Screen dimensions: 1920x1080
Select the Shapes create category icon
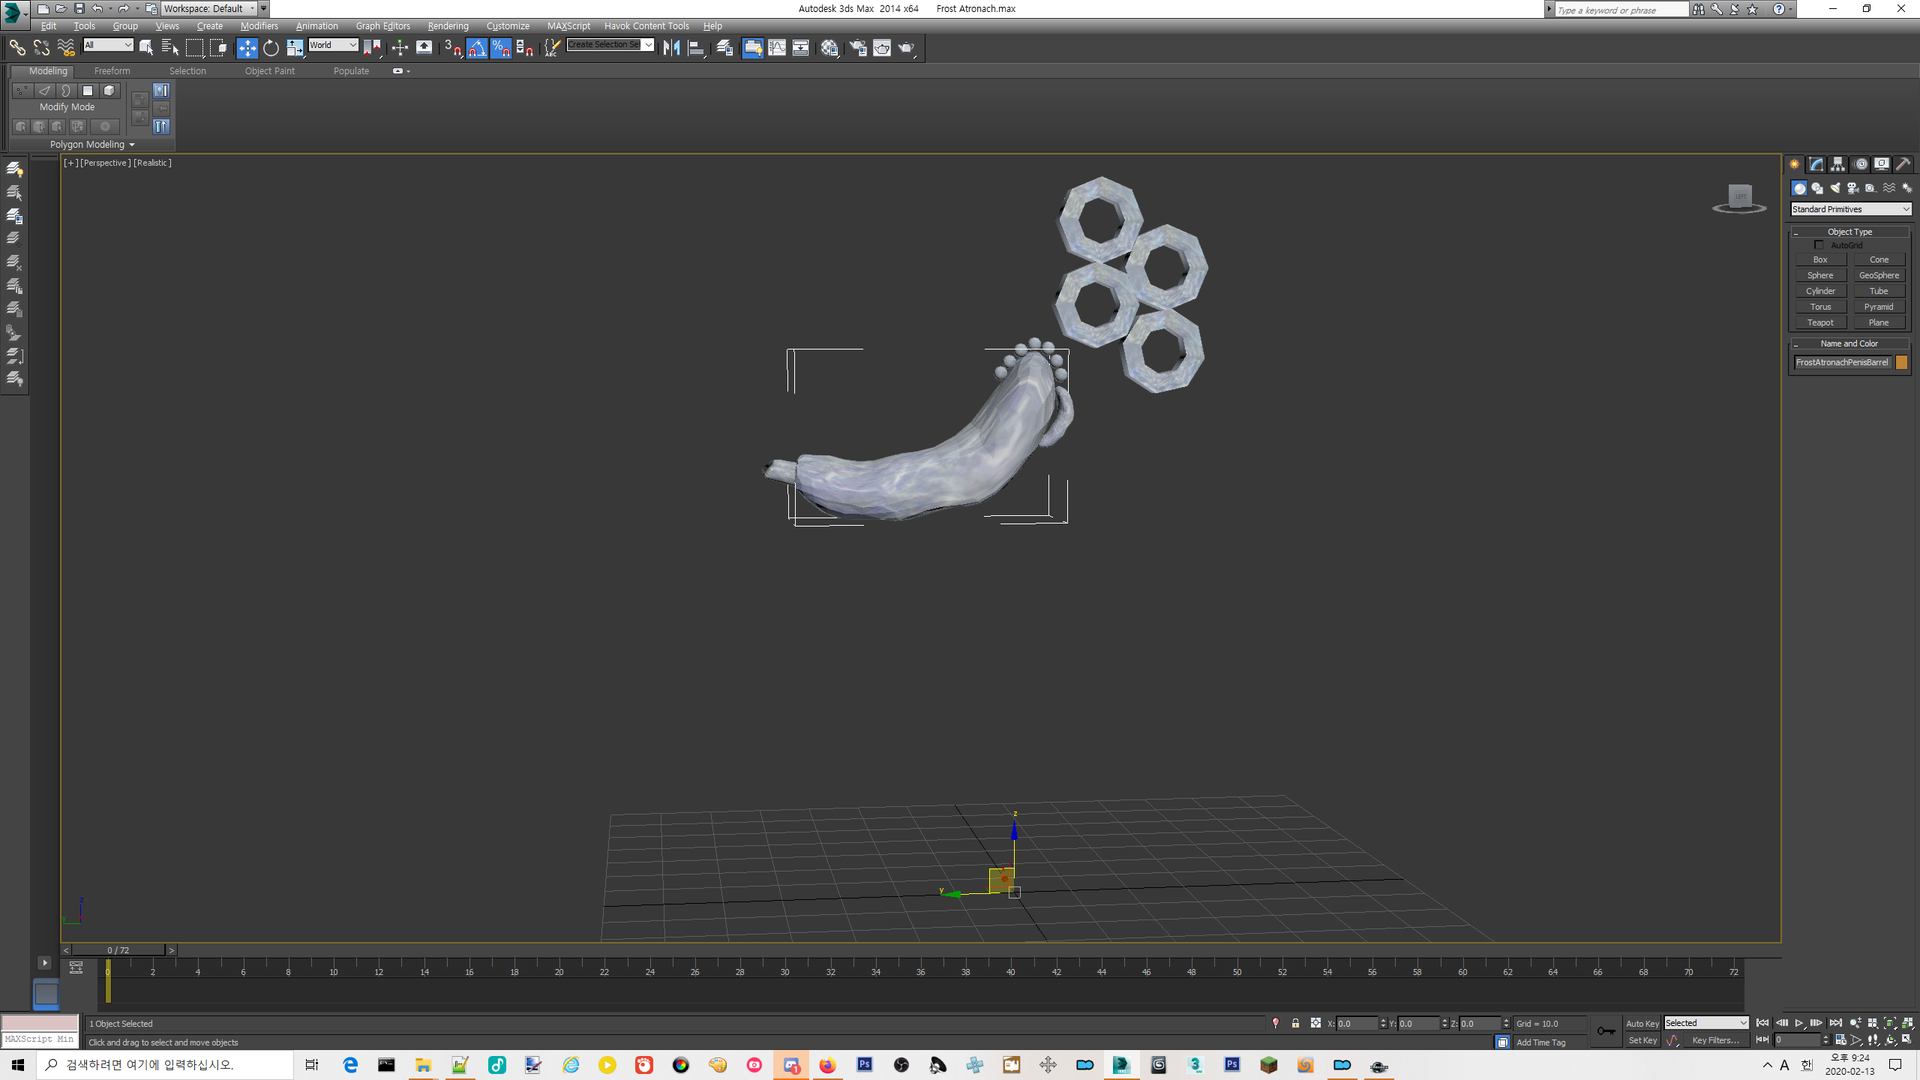point(1817,188)
